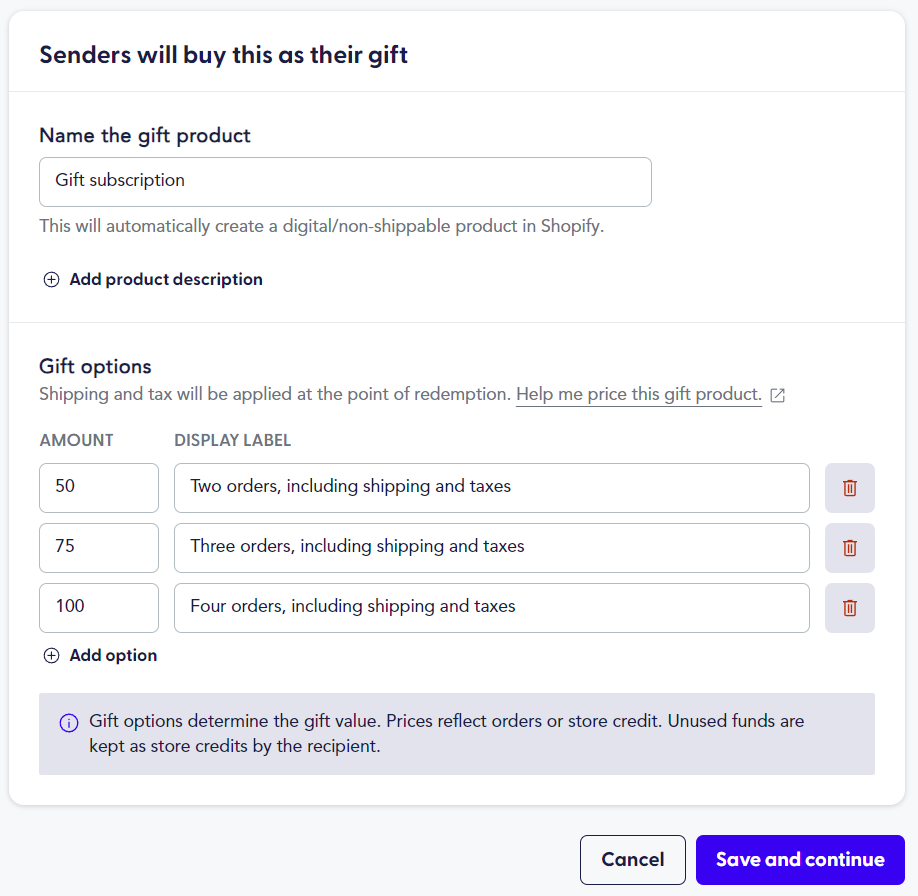Click the info icon in the gift value notice
The width and height of the screenshot is (918, 896).
click(69, 723)
